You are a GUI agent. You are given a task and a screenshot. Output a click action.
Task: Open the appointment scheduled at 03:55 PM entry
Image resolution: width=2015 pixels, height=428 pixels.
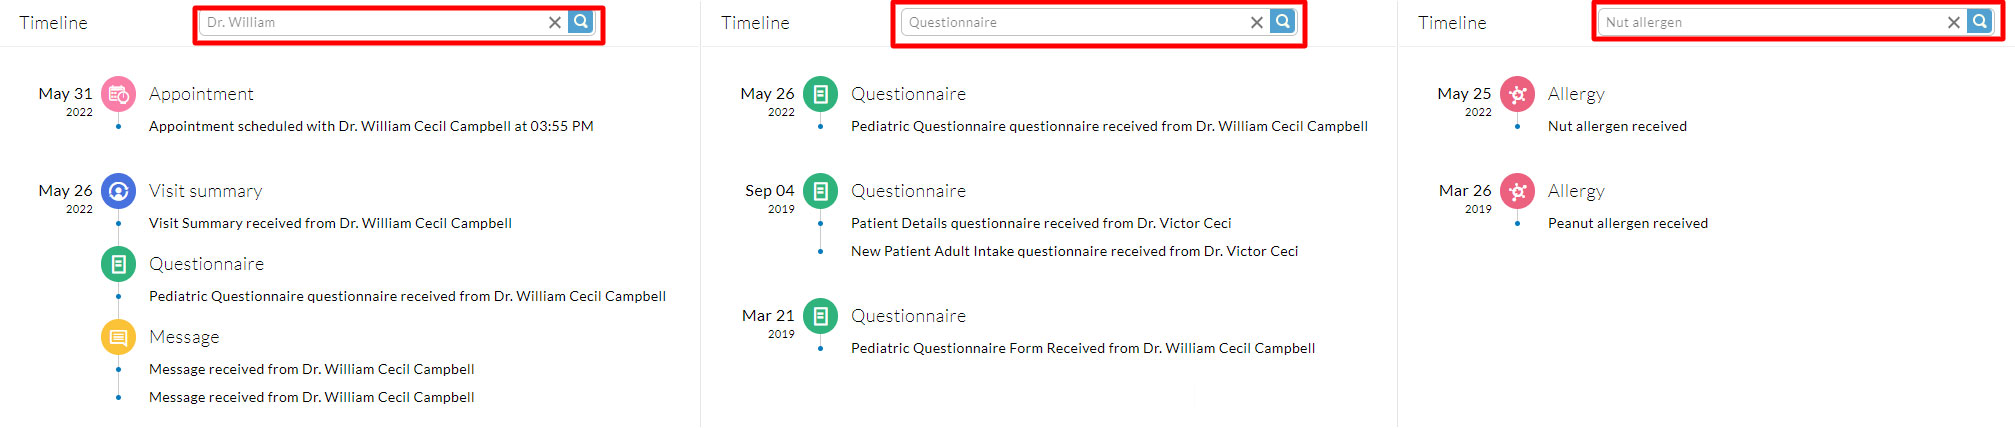click(x=371, y=126)
